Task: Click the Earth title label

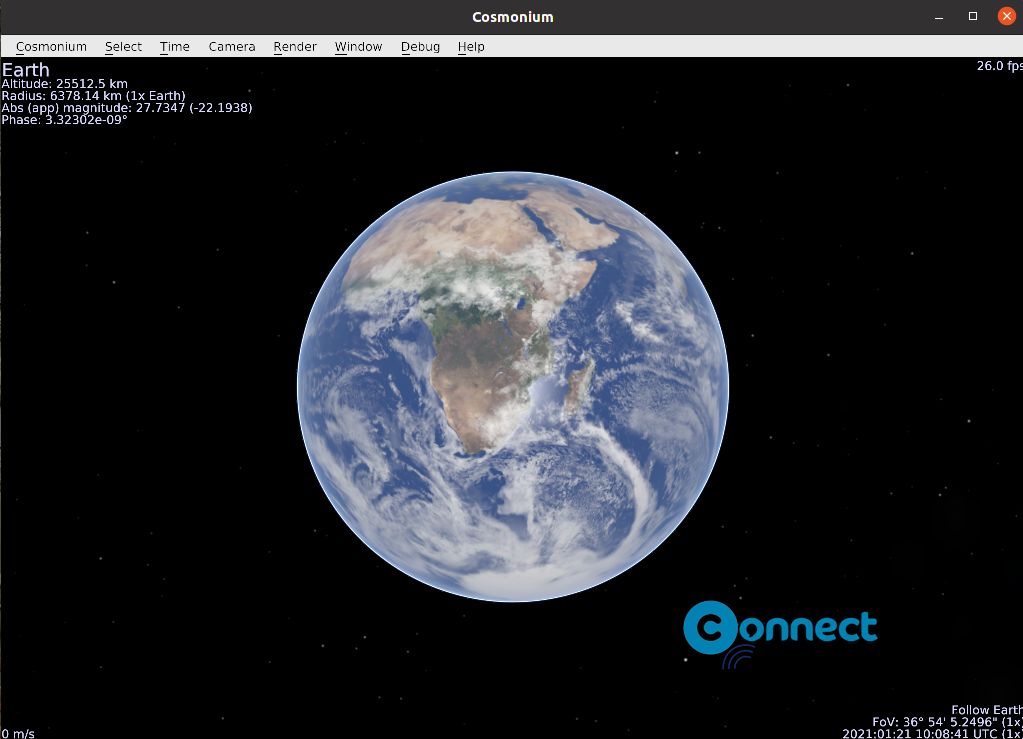Action: coord(25,70)
